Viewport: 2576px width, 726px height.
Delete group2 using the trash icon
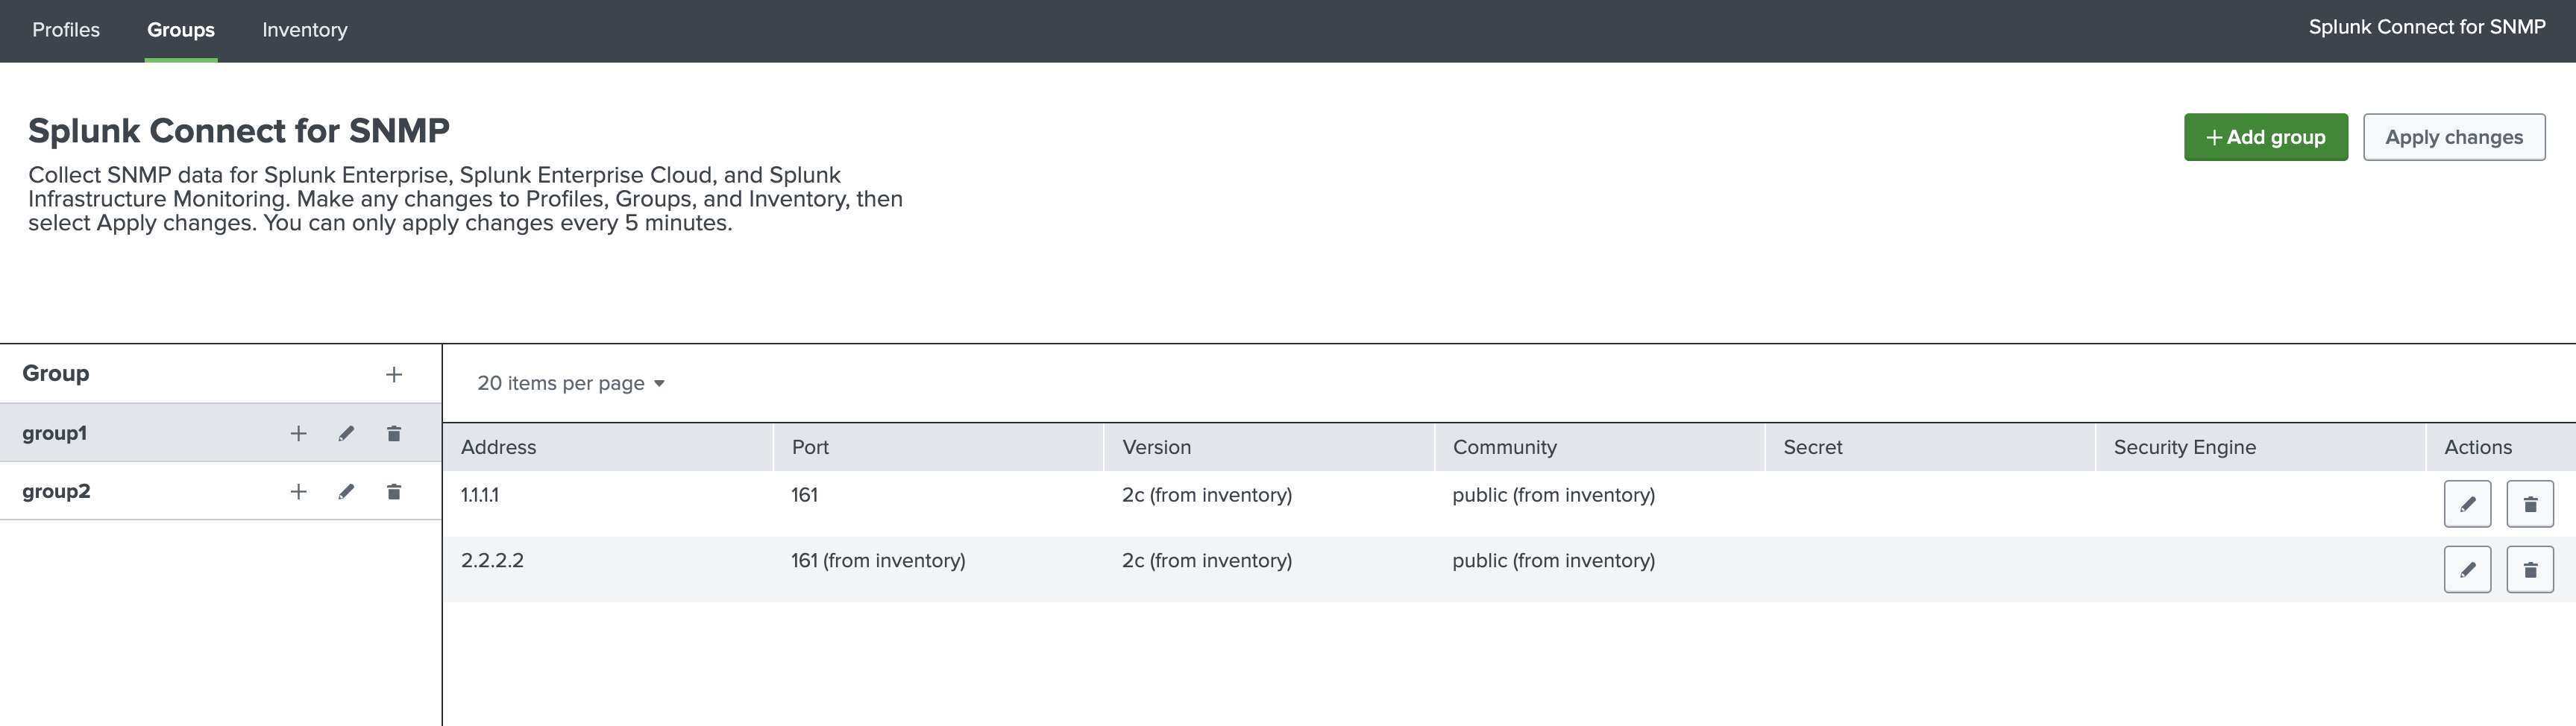[394, 491]
